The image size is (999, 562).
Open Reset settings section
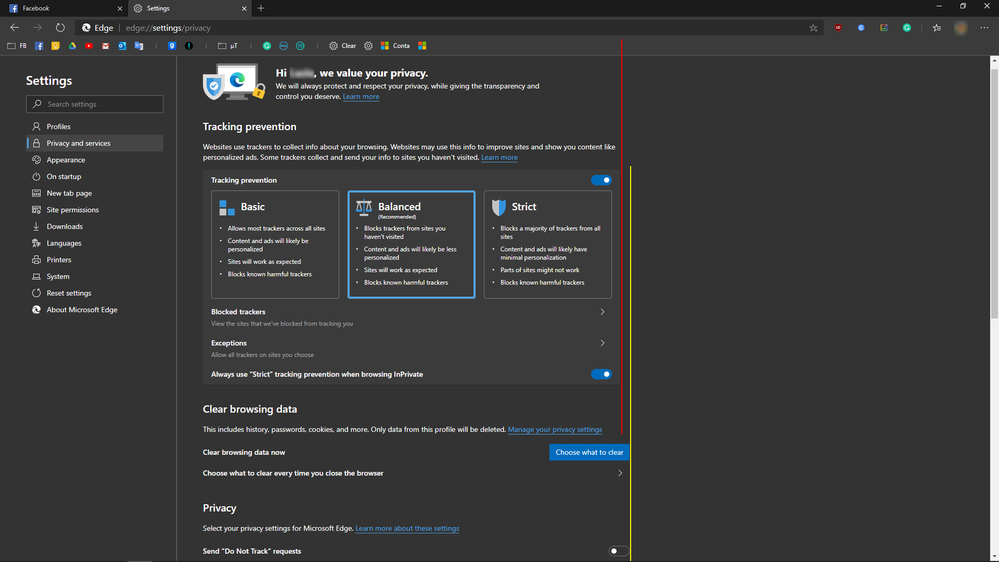coord(94,293)
